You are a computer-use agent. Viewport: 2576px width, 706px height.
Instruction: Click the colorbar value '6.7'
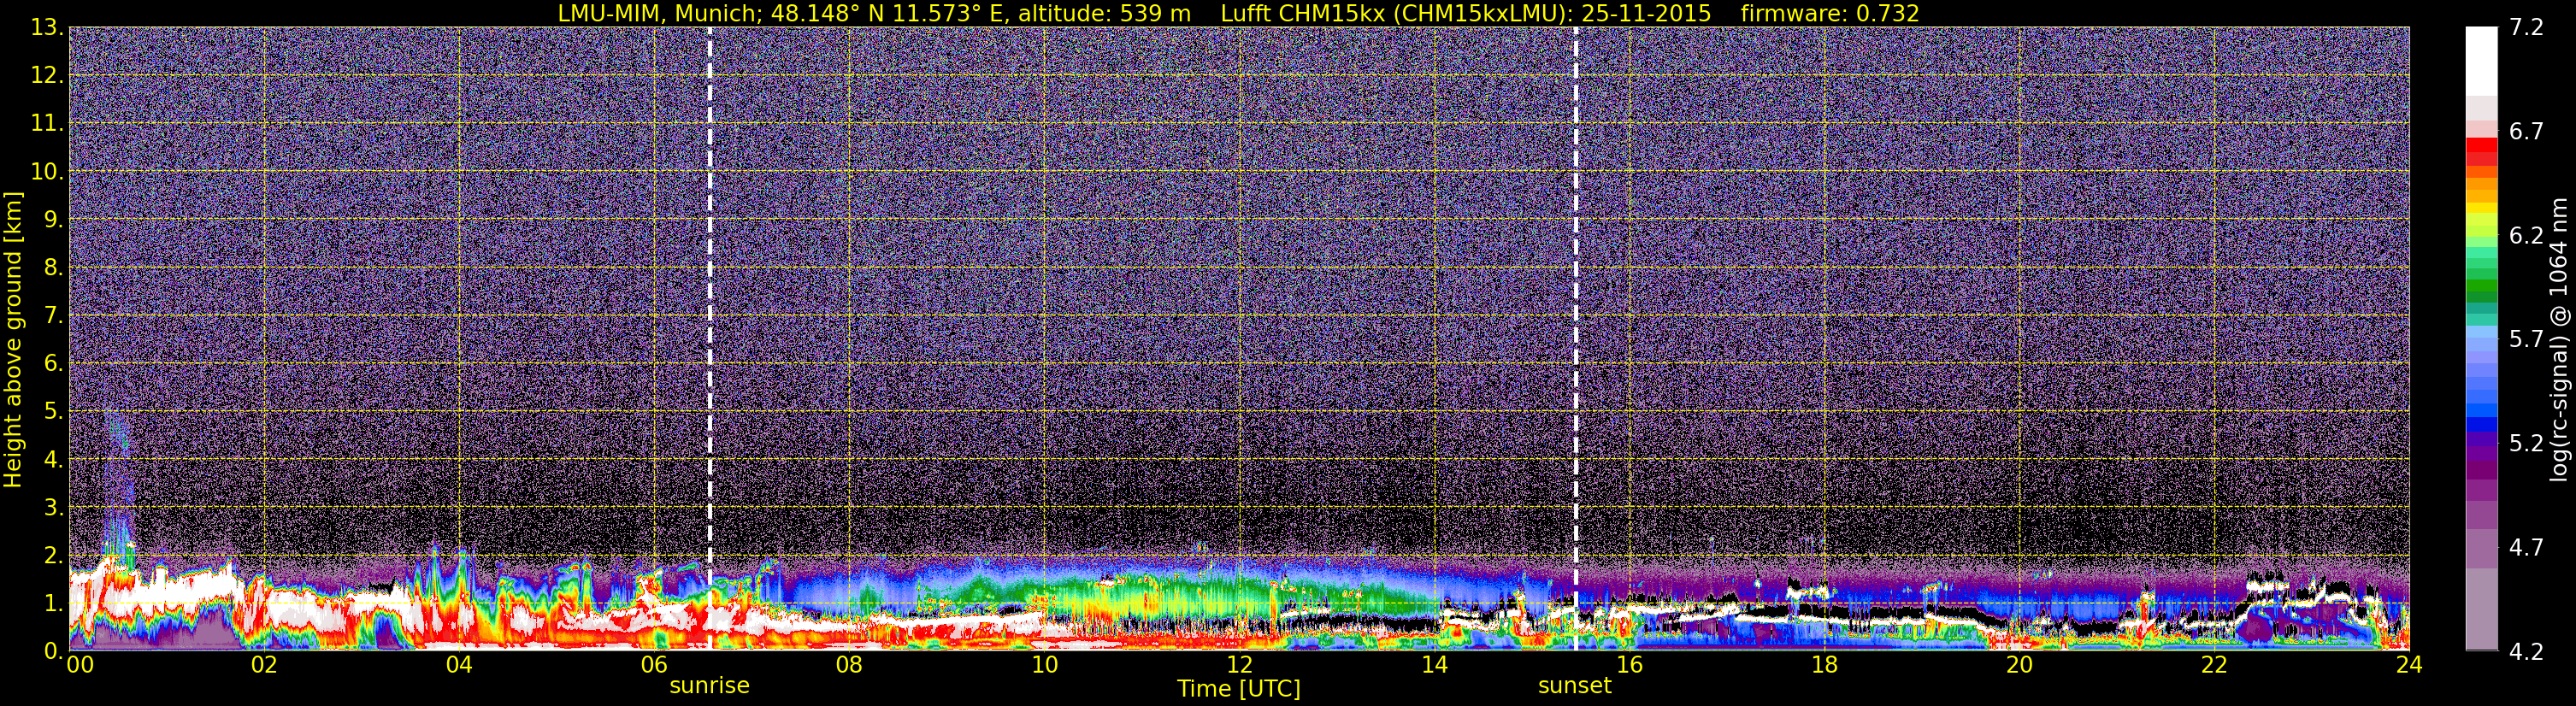(2526, 131)
